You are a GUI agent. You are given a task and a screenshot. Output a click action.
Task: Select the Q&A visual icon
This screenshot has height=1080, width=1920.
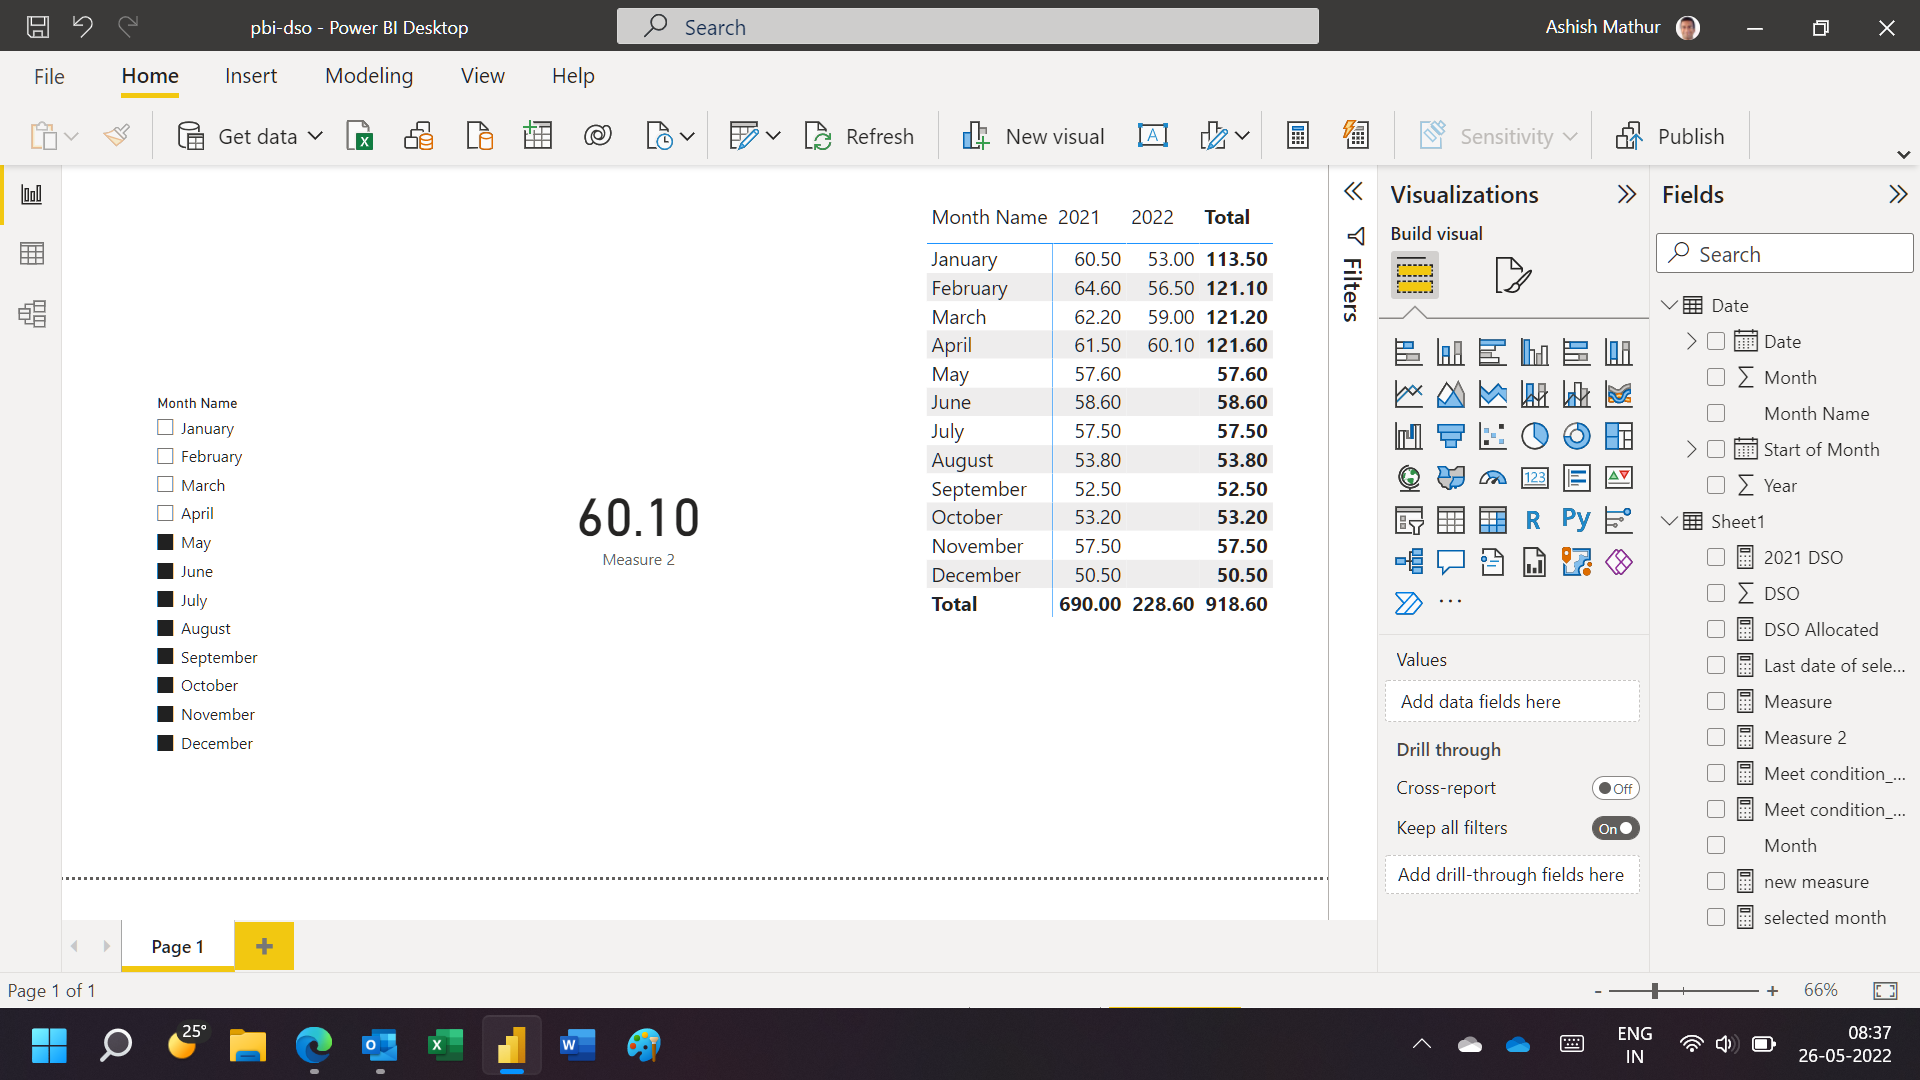point(1450,562)
